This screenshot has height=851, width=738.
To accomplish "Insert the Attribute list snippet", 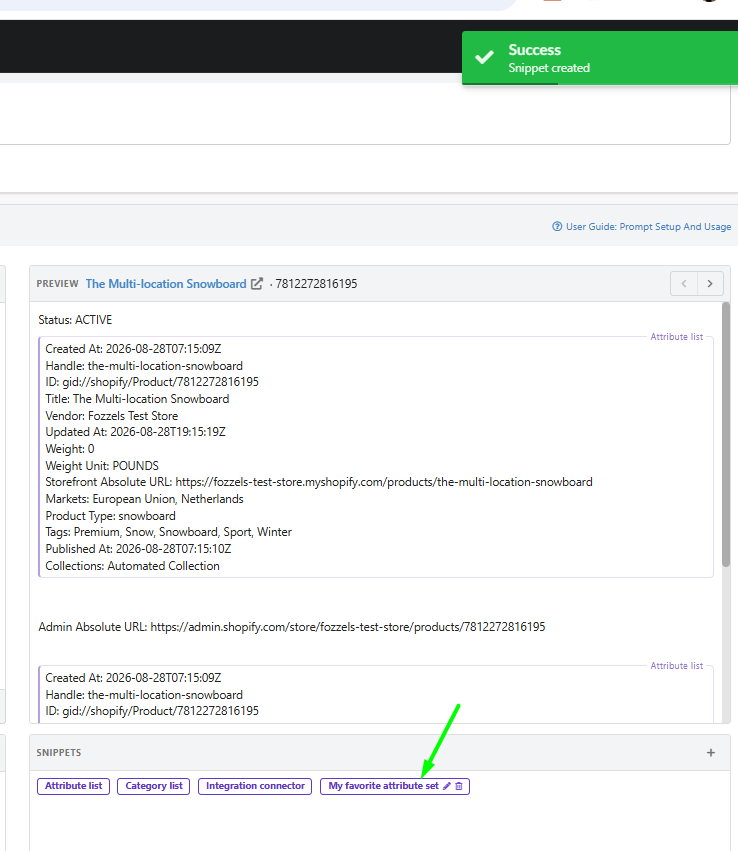I will [x=73, y=786].
